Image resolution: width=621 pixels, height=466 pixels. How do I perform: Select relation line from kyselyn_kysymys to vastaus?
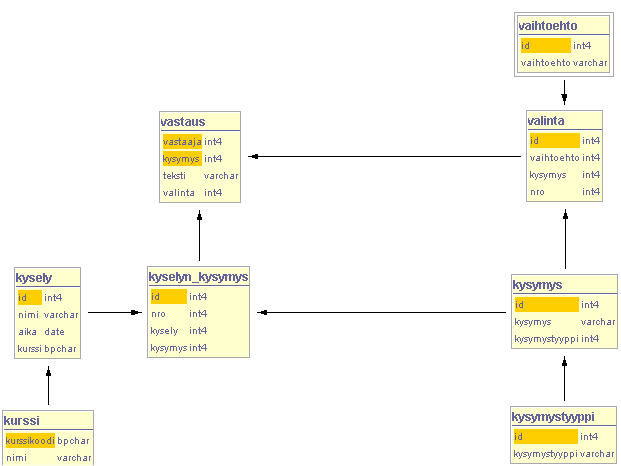pos(200,235)
